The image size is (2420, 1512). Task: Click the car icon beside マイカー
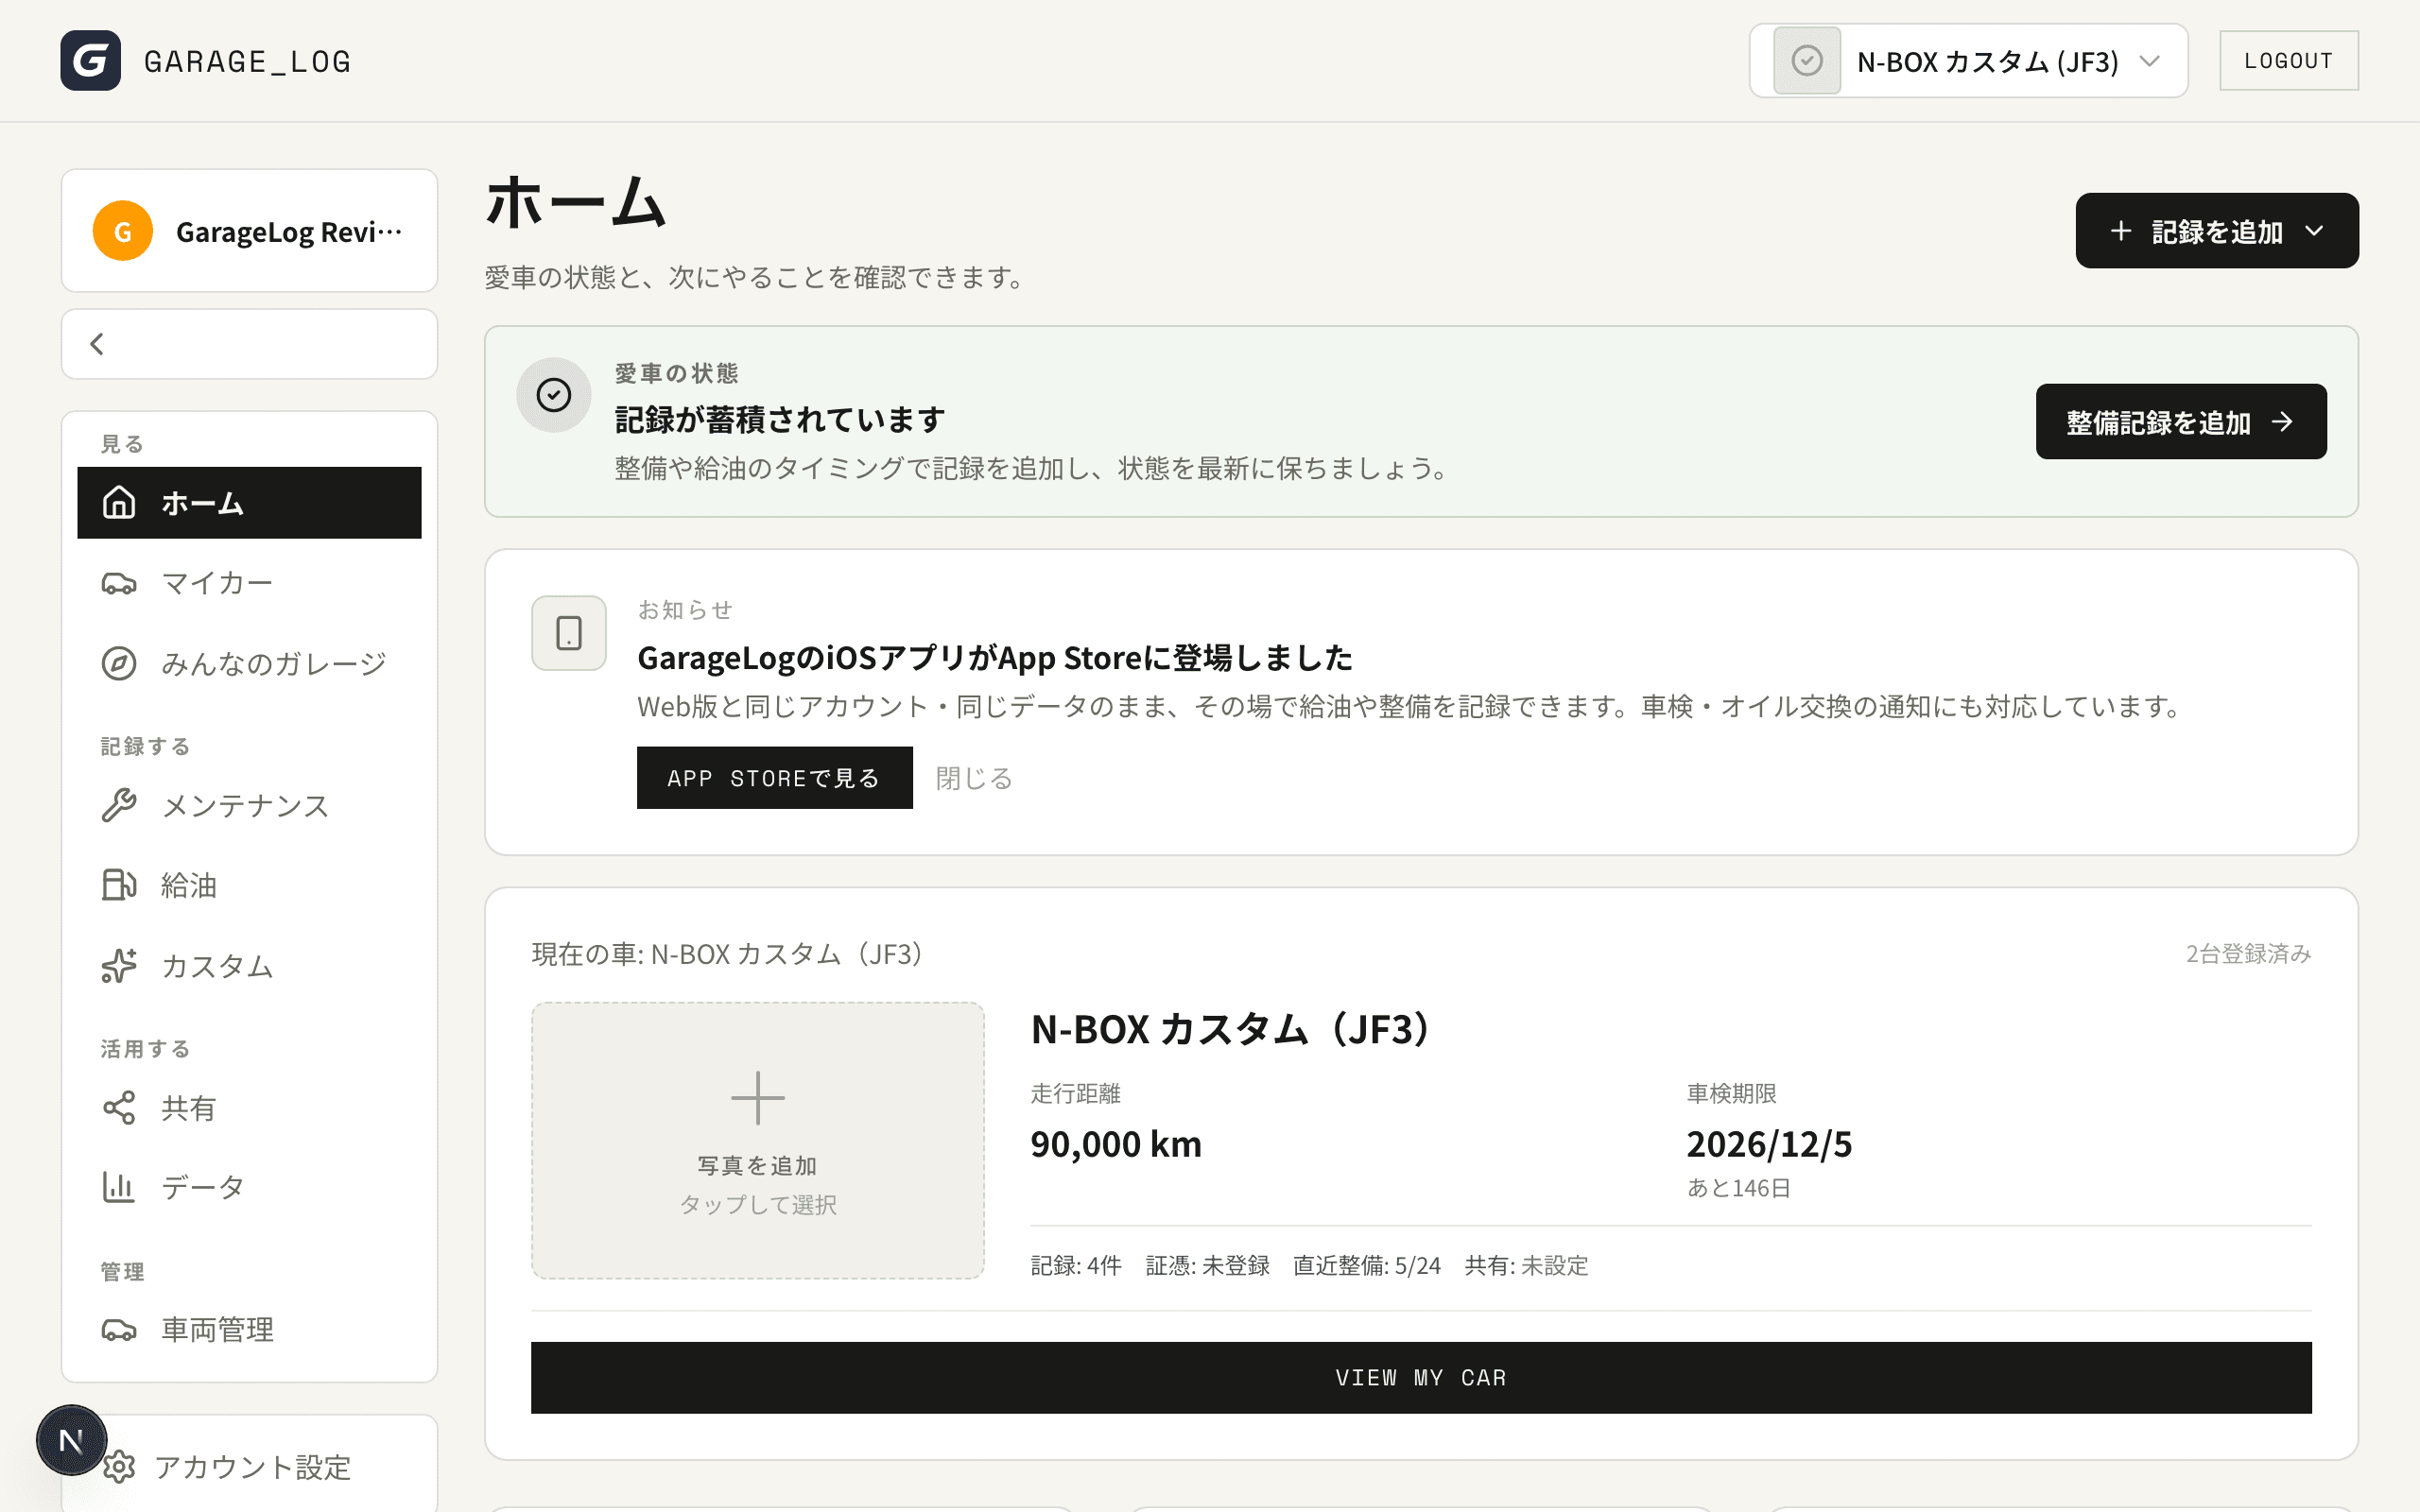click(119, 583)
